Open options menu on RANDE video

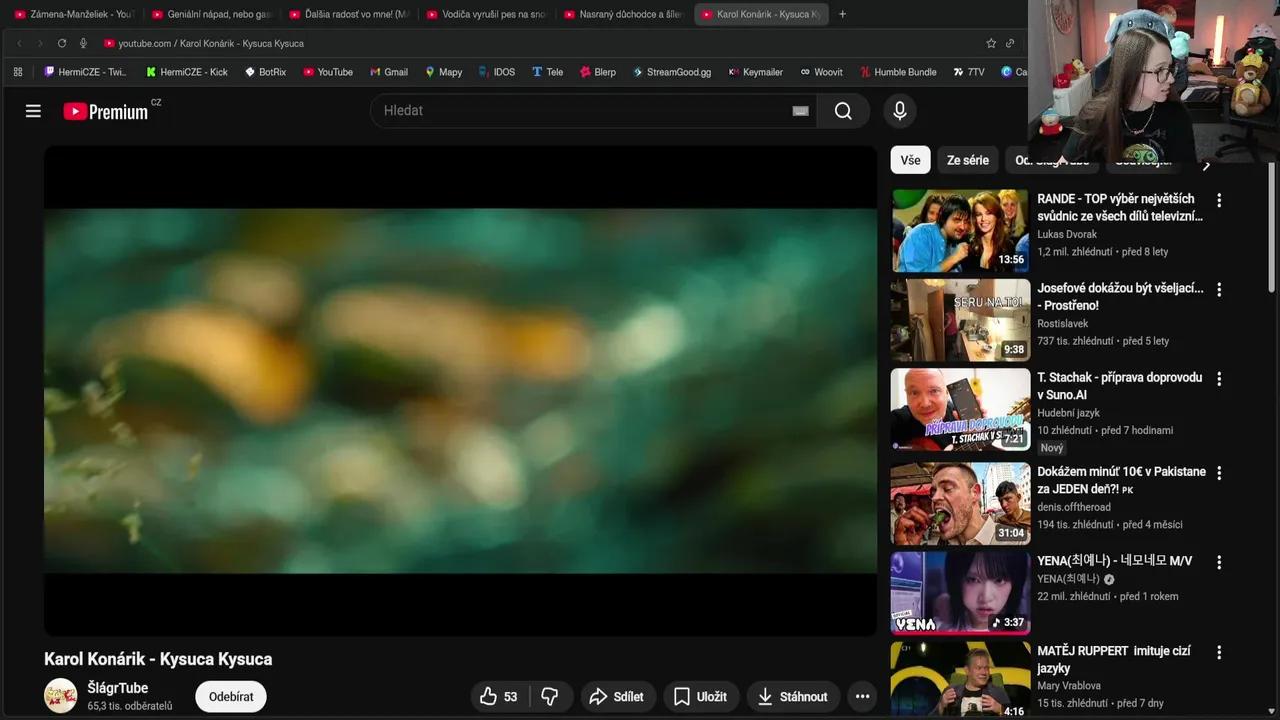(x=1218, y=200)
